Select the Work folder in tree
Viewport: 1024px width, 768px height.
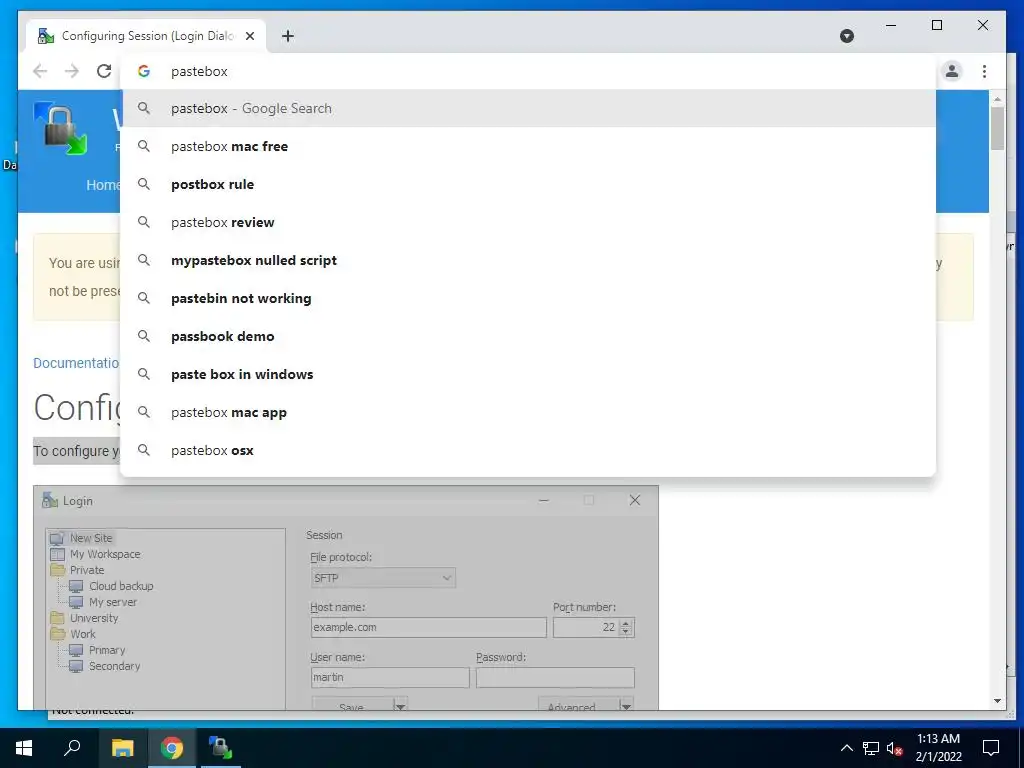point(83,634)
